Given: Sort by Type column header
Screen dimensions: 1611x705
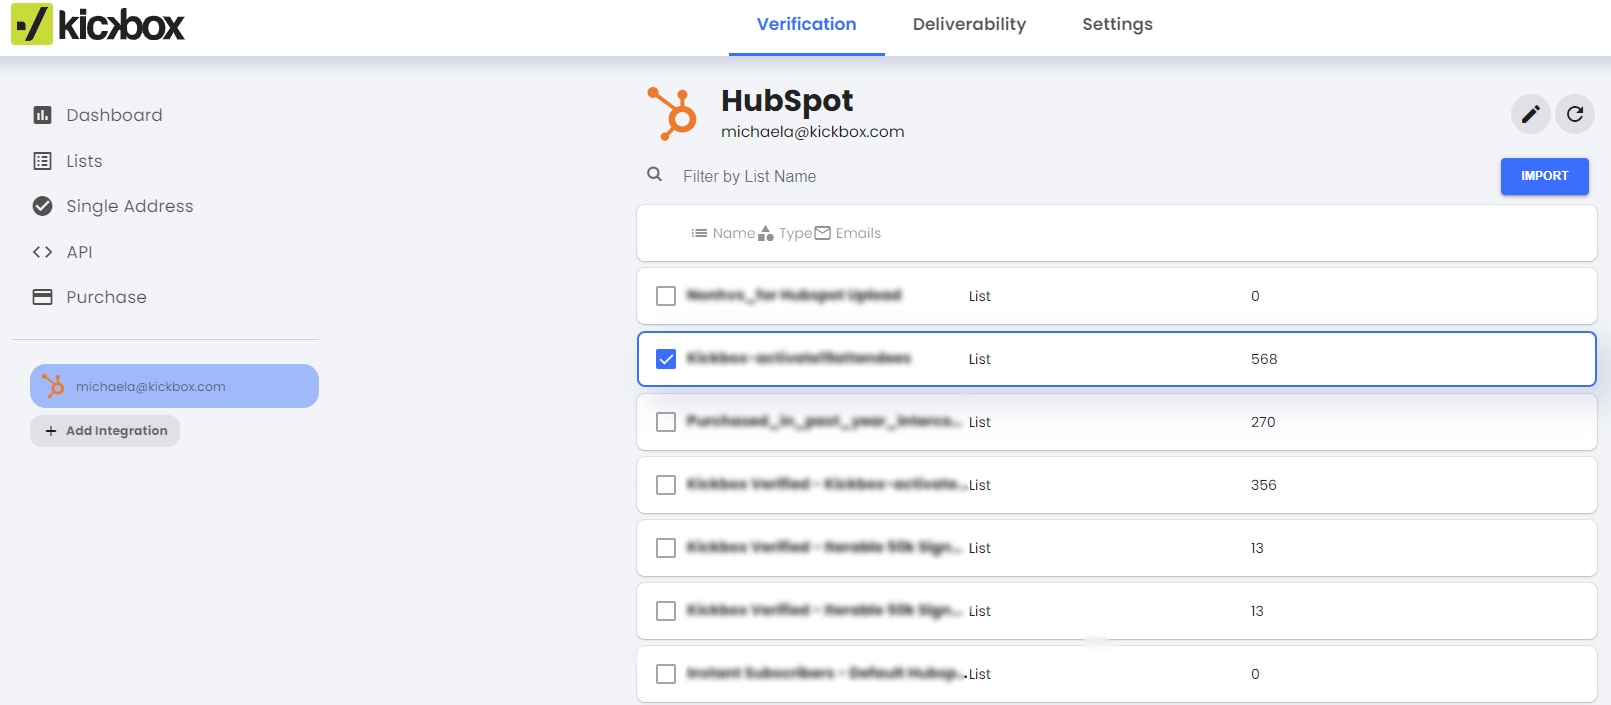Looking at the screenshot, I should tap(786, 233).
